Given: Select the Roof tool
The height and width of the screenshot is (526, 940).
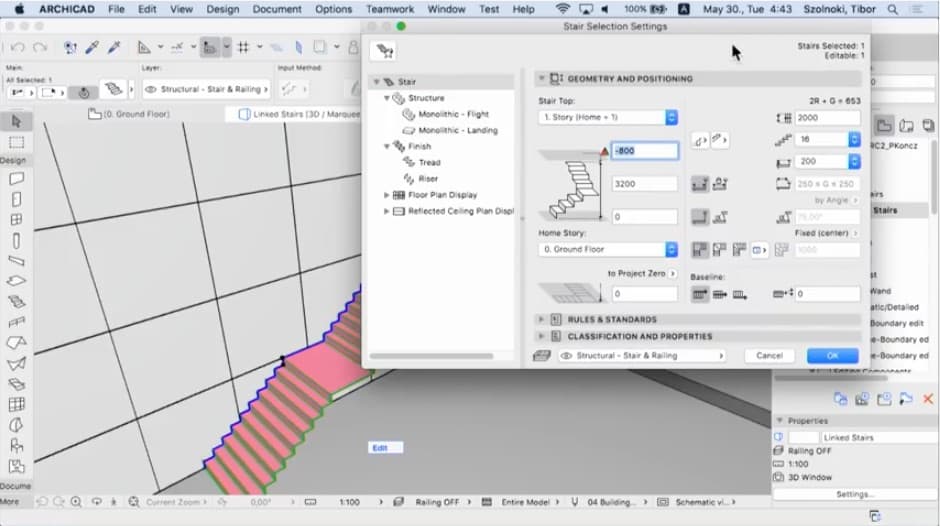Looking at the screenshot, I should (x=16, y=342).
